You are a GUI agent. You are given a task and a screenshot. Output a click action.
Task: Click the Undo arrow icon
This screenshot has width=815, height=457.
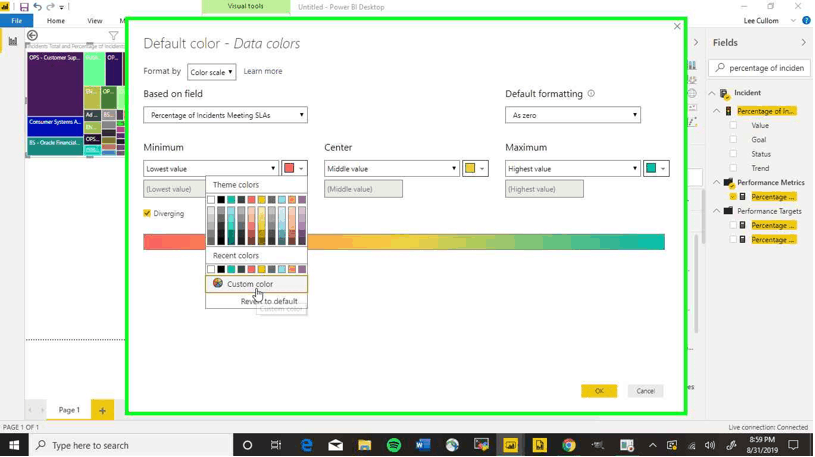pyautogui.click(x=37, y=7)
